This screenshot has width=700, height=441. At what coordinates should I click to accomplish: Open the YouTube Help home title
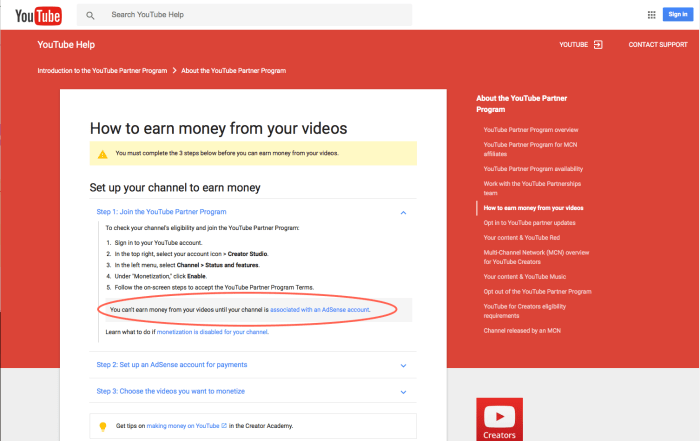(x=66, y=45)
